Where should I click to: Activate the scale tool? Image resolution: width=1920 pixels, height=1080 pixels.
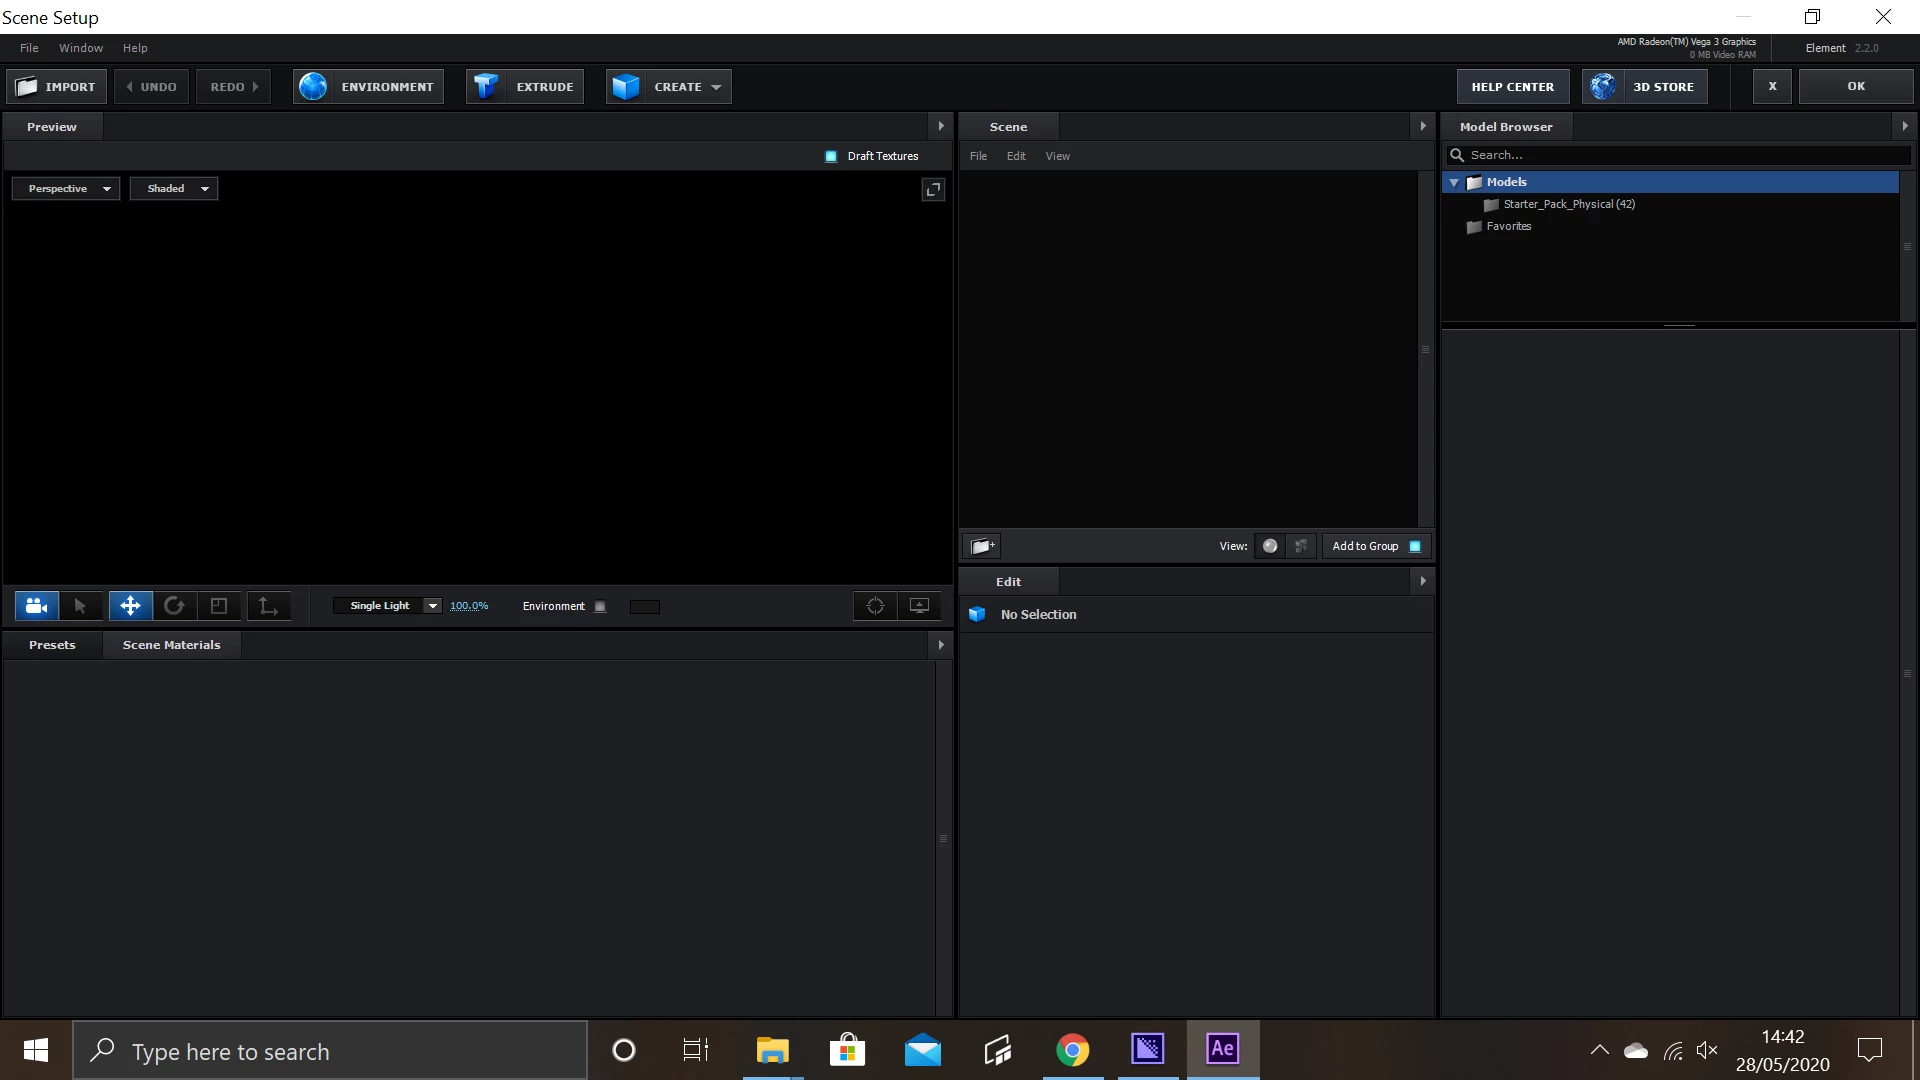219,606
